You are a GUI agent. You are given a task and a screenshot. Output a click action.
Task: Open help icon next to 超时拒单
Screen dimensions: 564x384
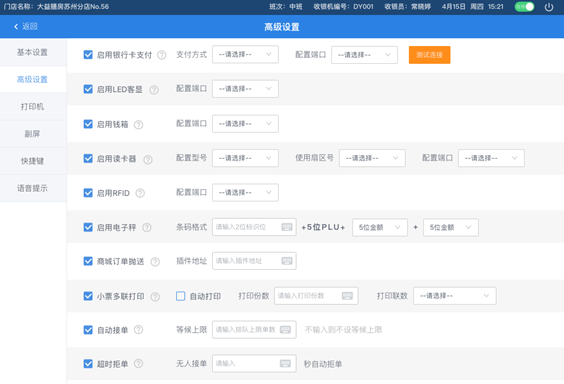click(x=138, y=364)
